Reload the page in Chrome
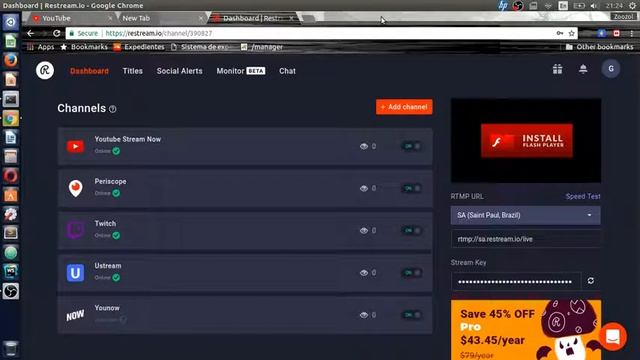 57,33
